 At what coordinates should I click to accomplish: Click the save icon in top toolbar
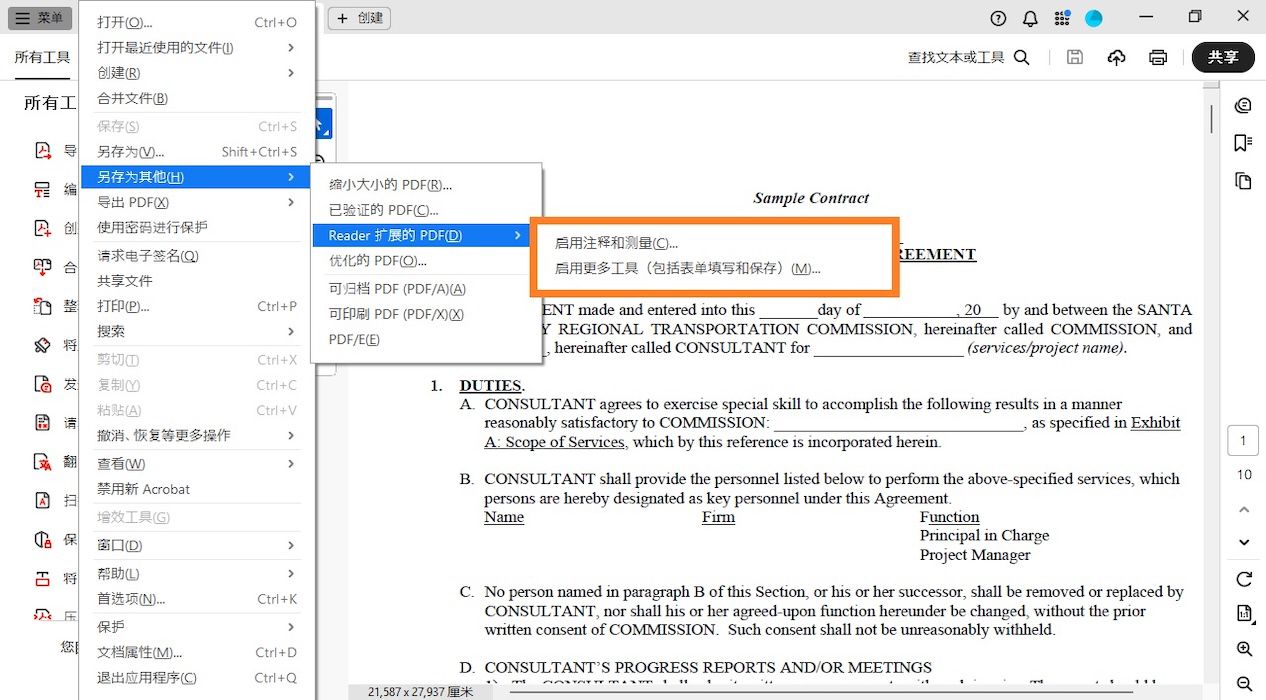[1074, 57]
